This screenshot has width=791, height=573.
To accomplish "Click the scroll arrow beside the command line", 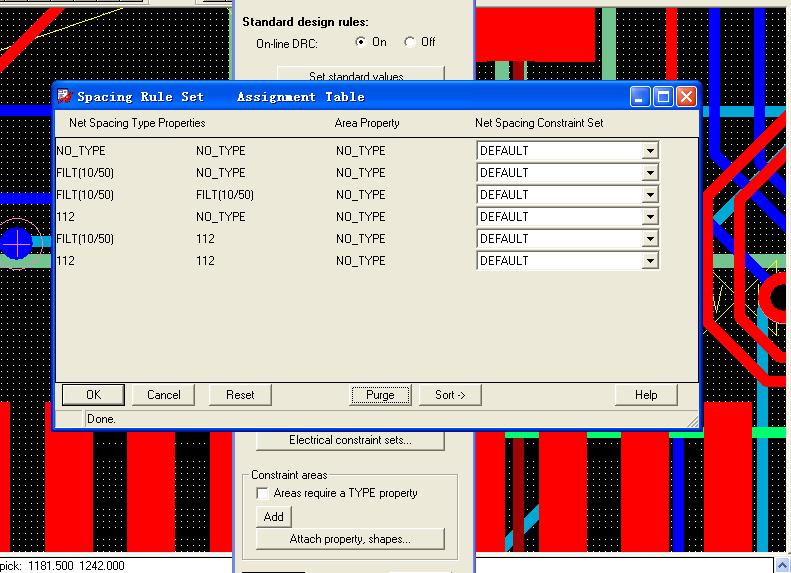I will (782, 565).
